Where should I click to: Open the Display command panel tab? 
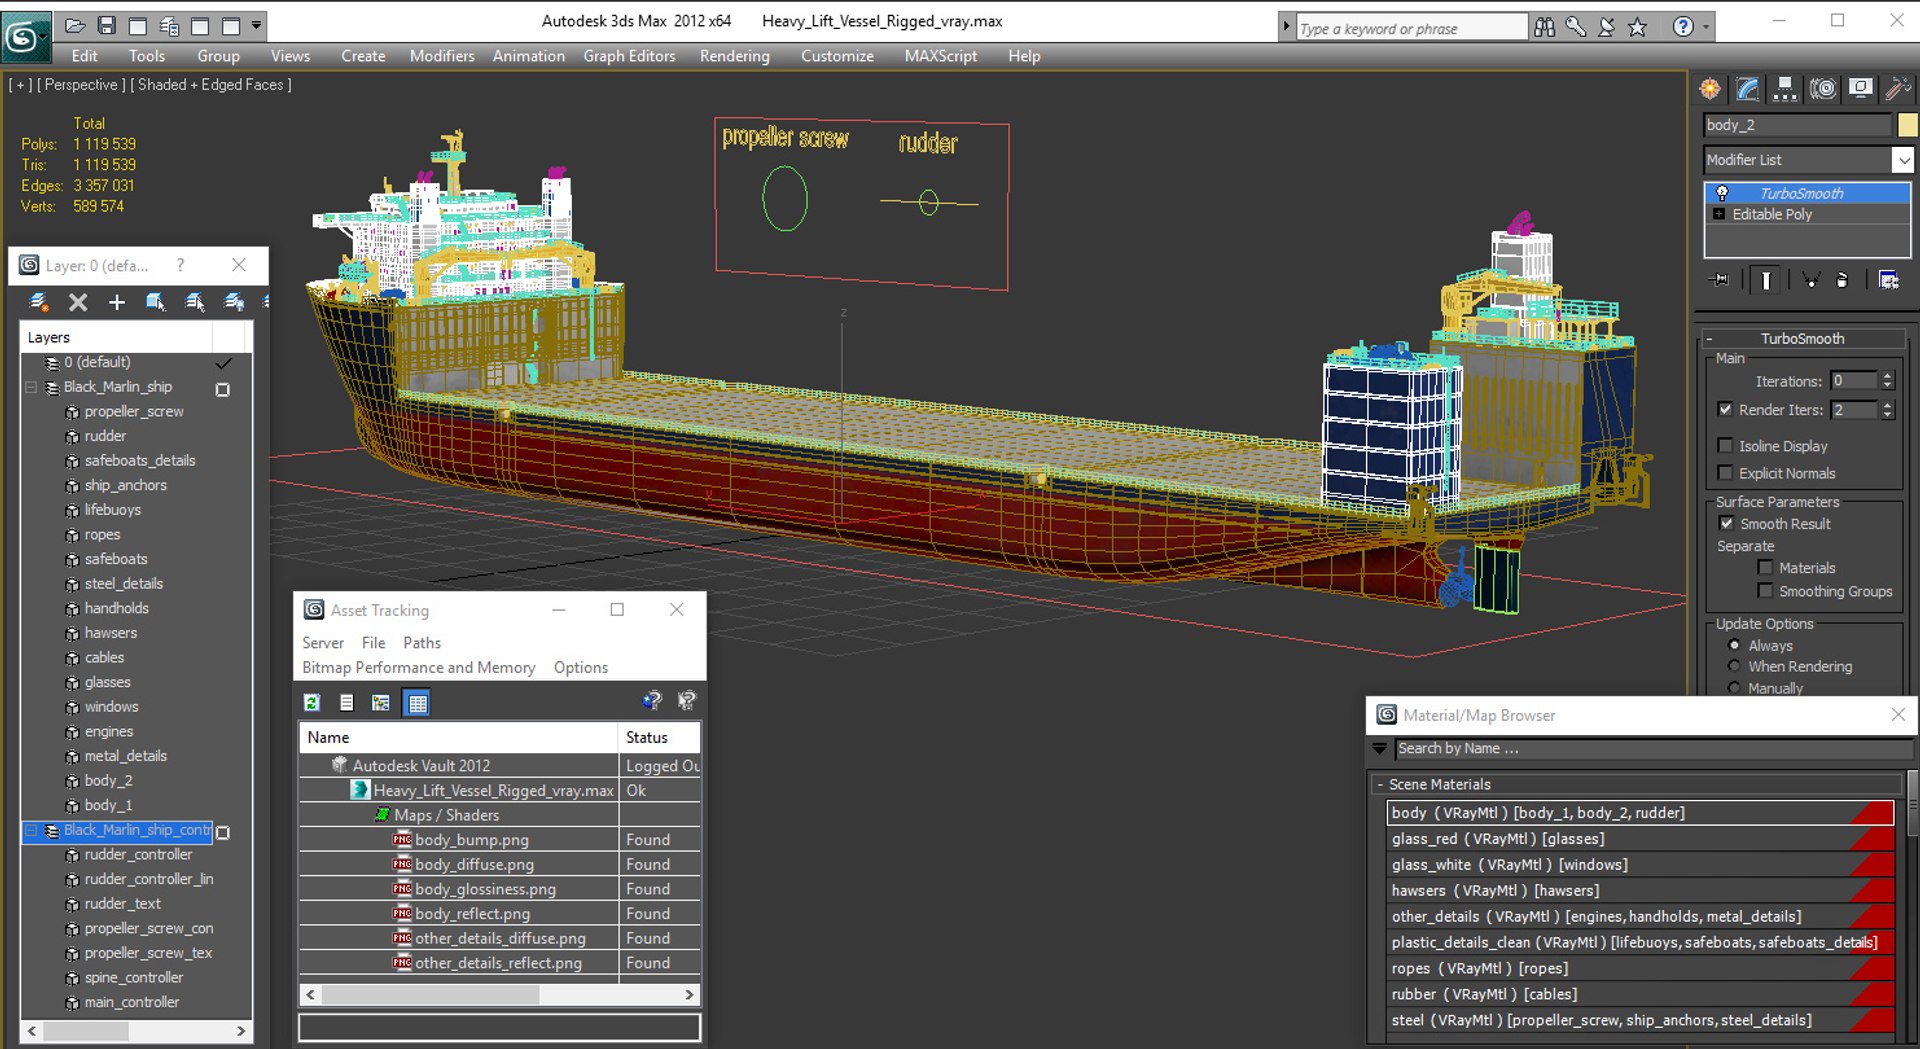coord(1860,89)
